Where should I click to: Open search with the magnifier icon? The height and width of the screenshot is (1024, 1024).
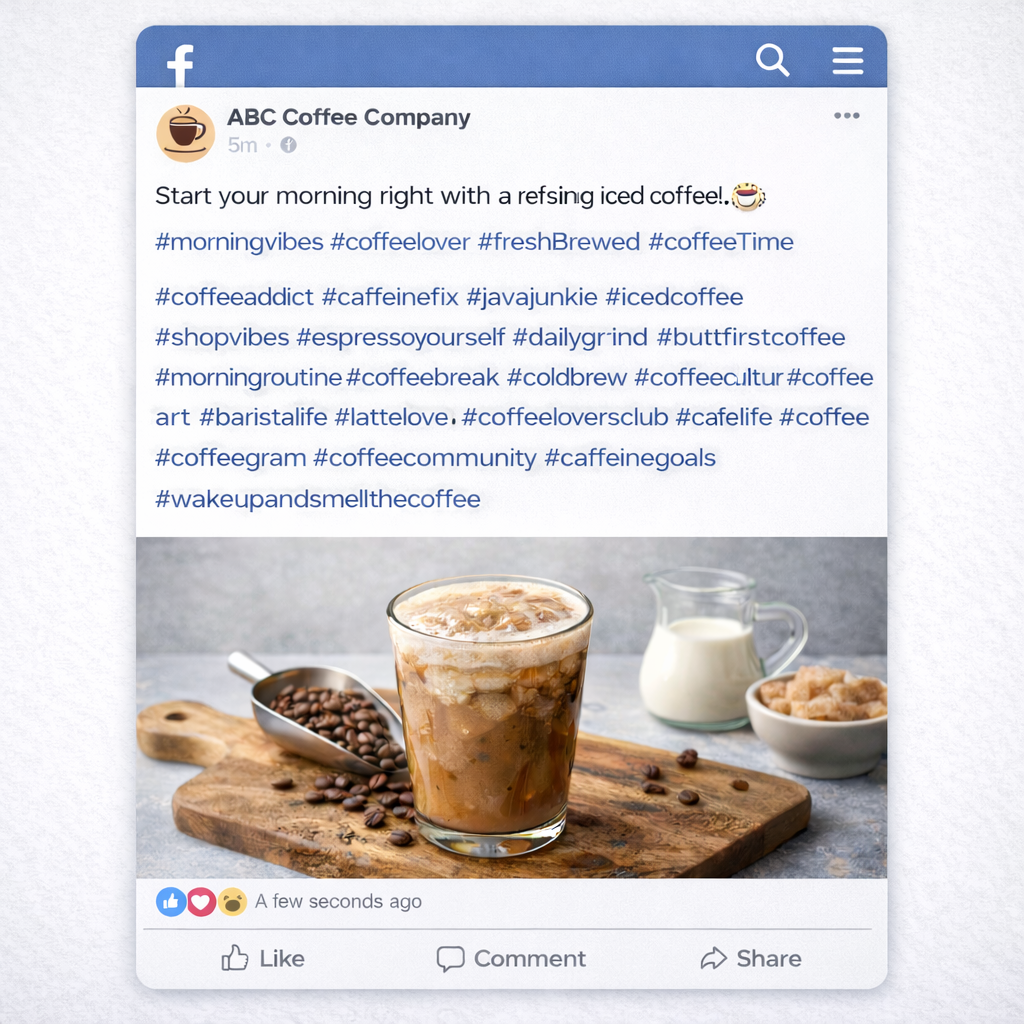pos(773,60)
